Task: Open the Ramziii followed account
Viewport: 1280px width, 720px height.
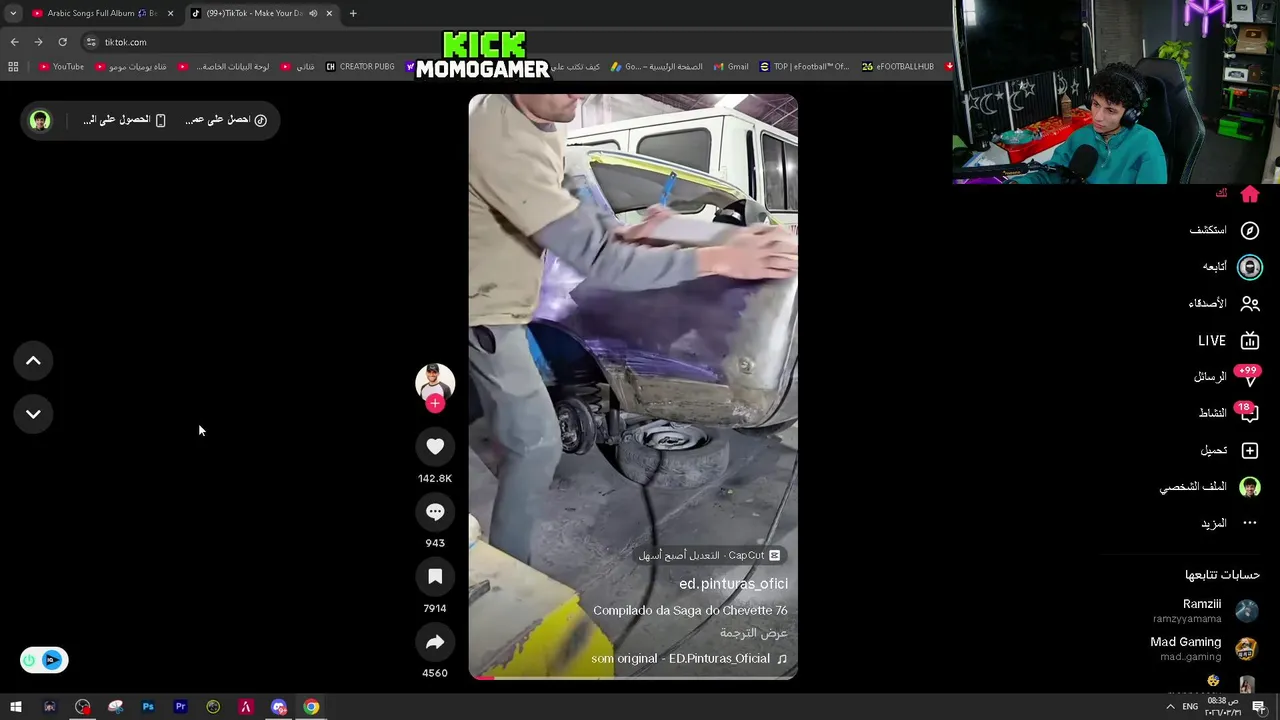Action: pos(1204,611)
